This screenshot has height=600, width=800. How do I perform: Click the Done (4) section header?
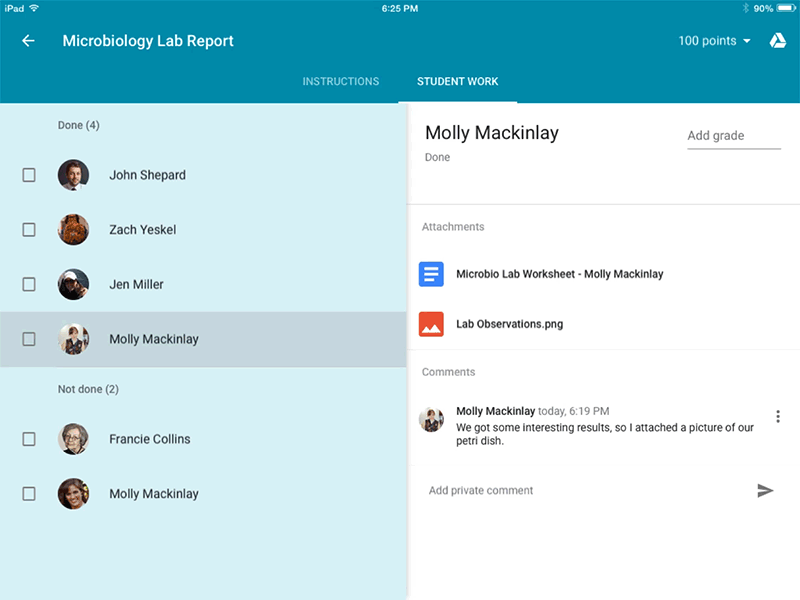coord(79,125)
